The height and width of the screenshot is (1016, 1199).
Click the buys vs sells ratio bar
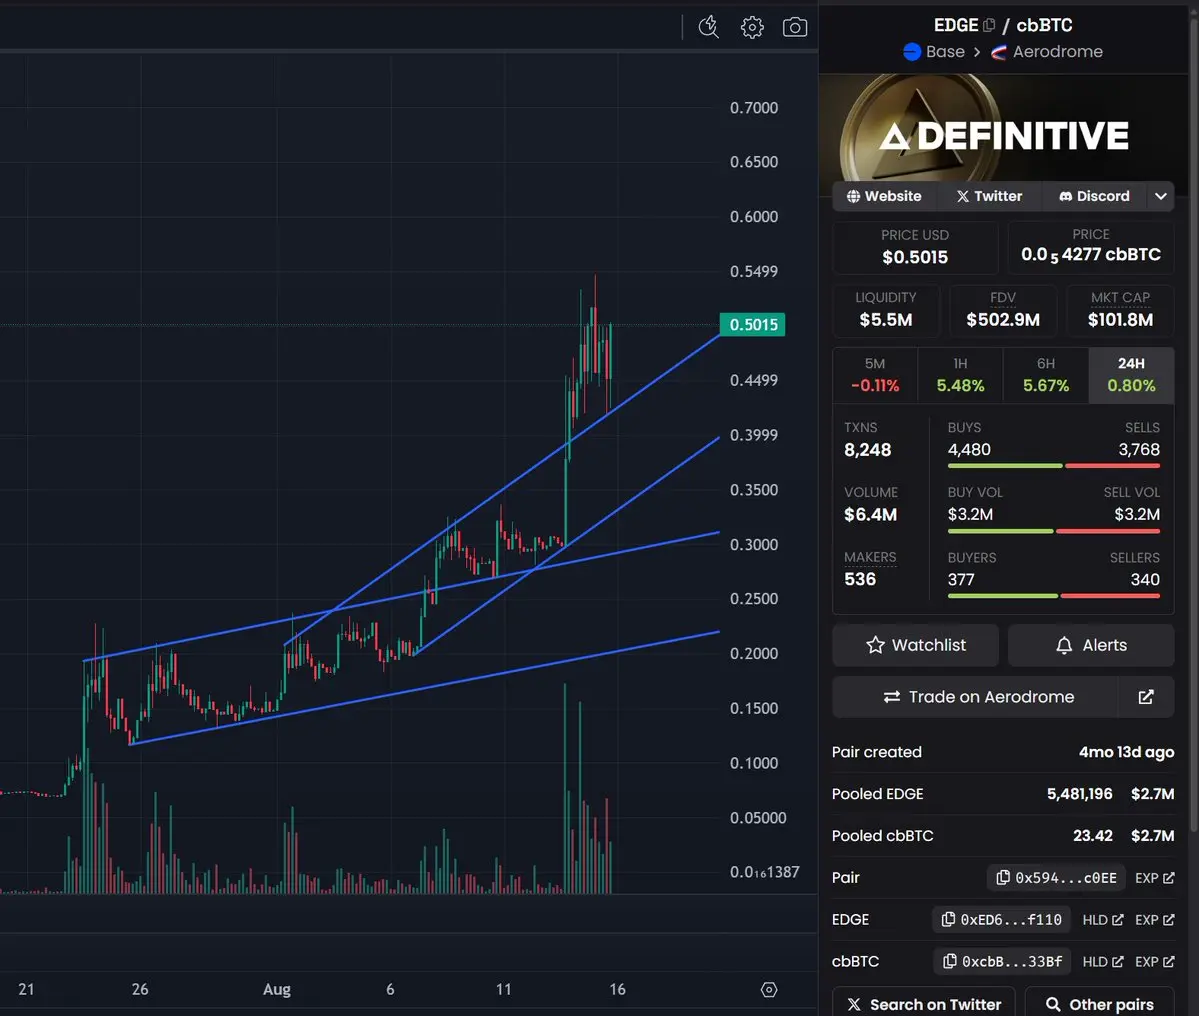(1054, 466)
